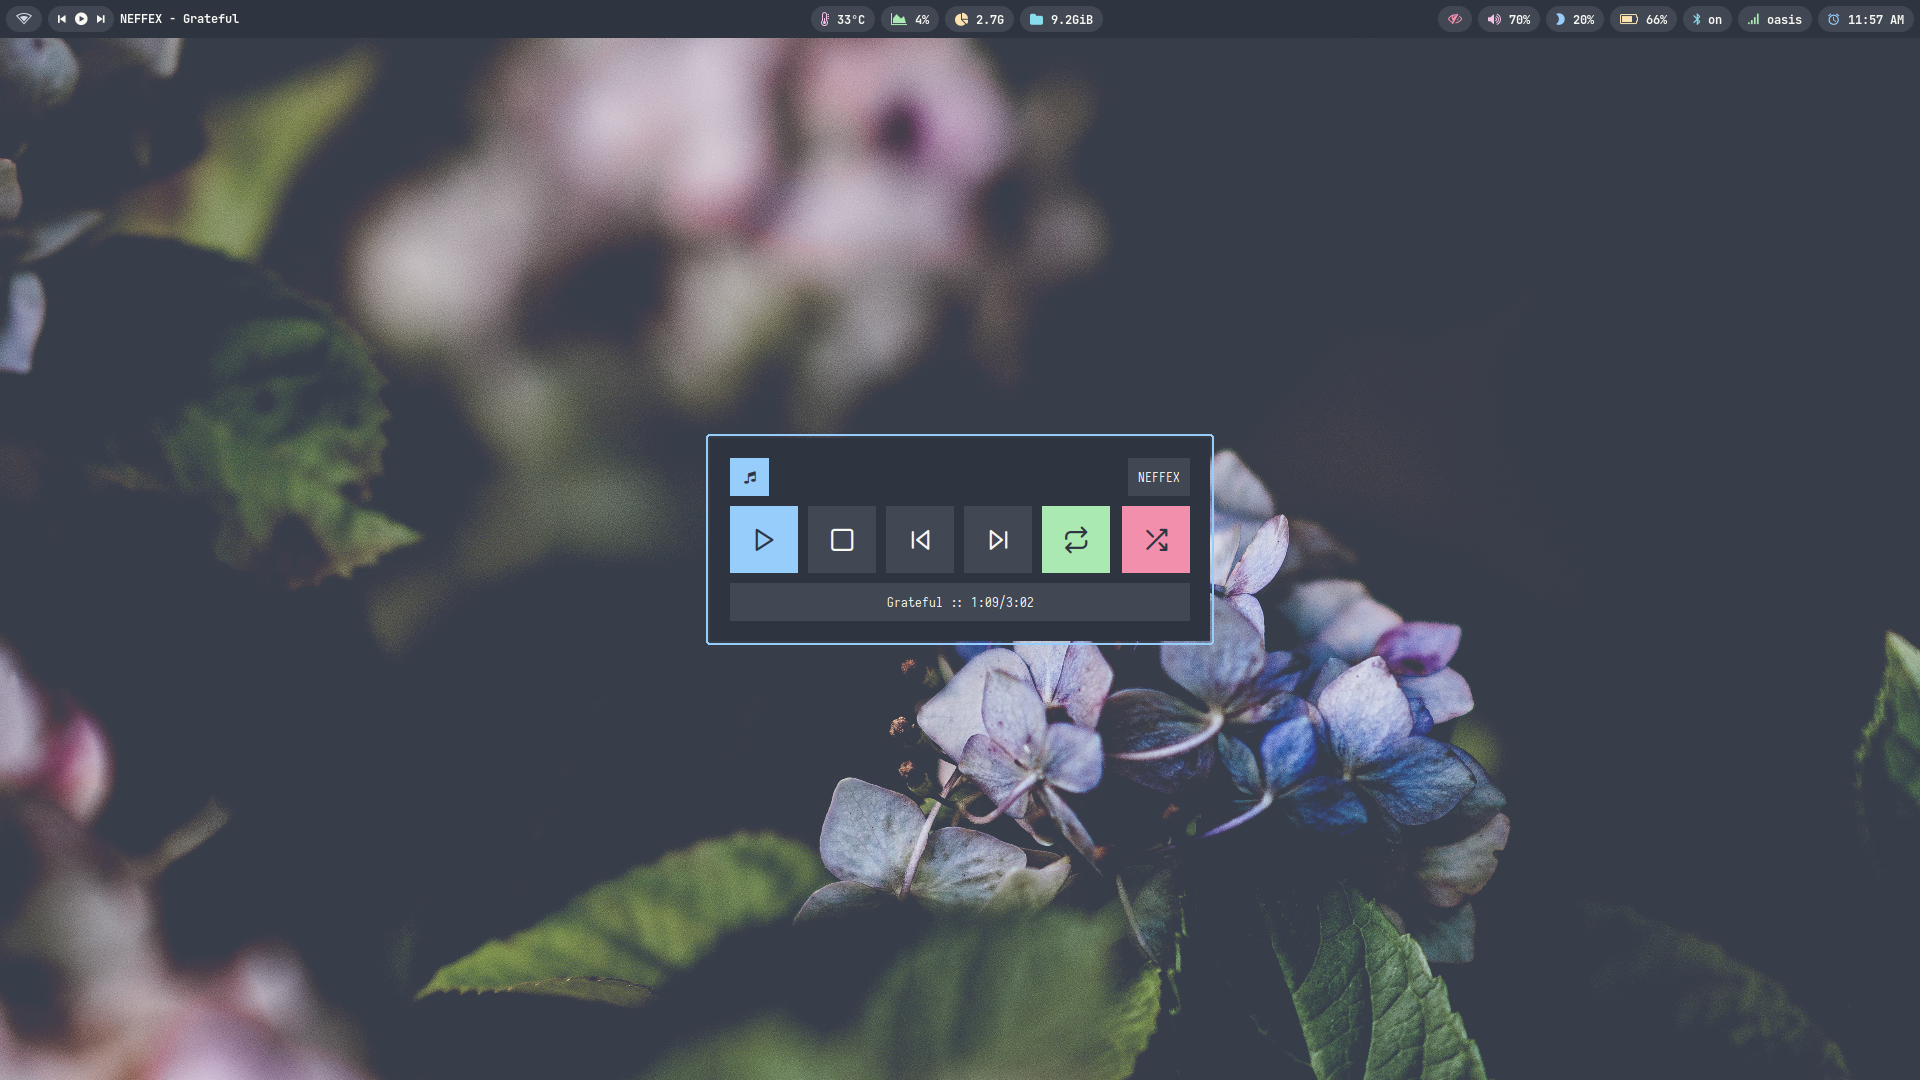
Task: Click the stop button in music popup
Action: pos(841,540)
